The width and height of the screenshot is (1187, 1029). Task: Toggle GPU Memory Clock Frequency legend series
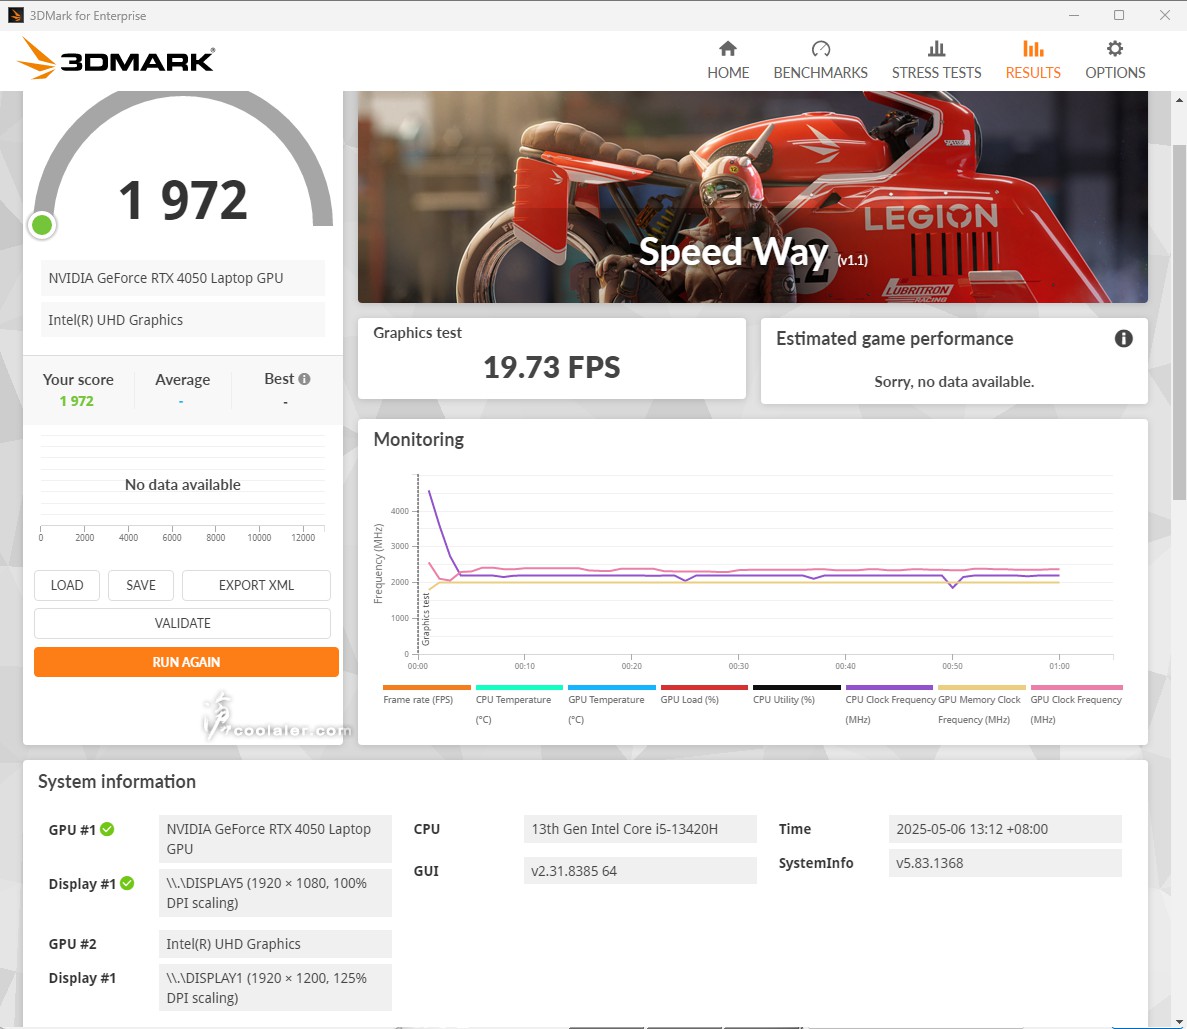pos(982,704)
